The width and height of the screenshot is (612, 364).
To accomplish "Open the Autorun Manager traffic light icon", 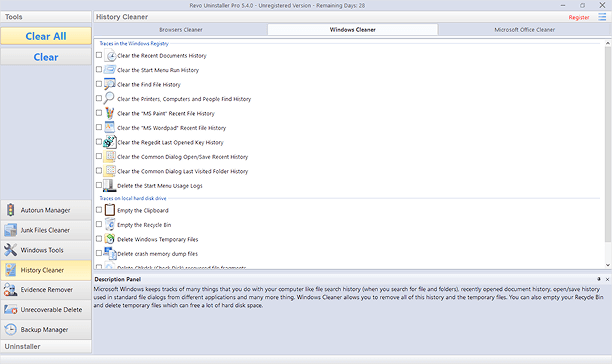I will (x=11, y=210).
